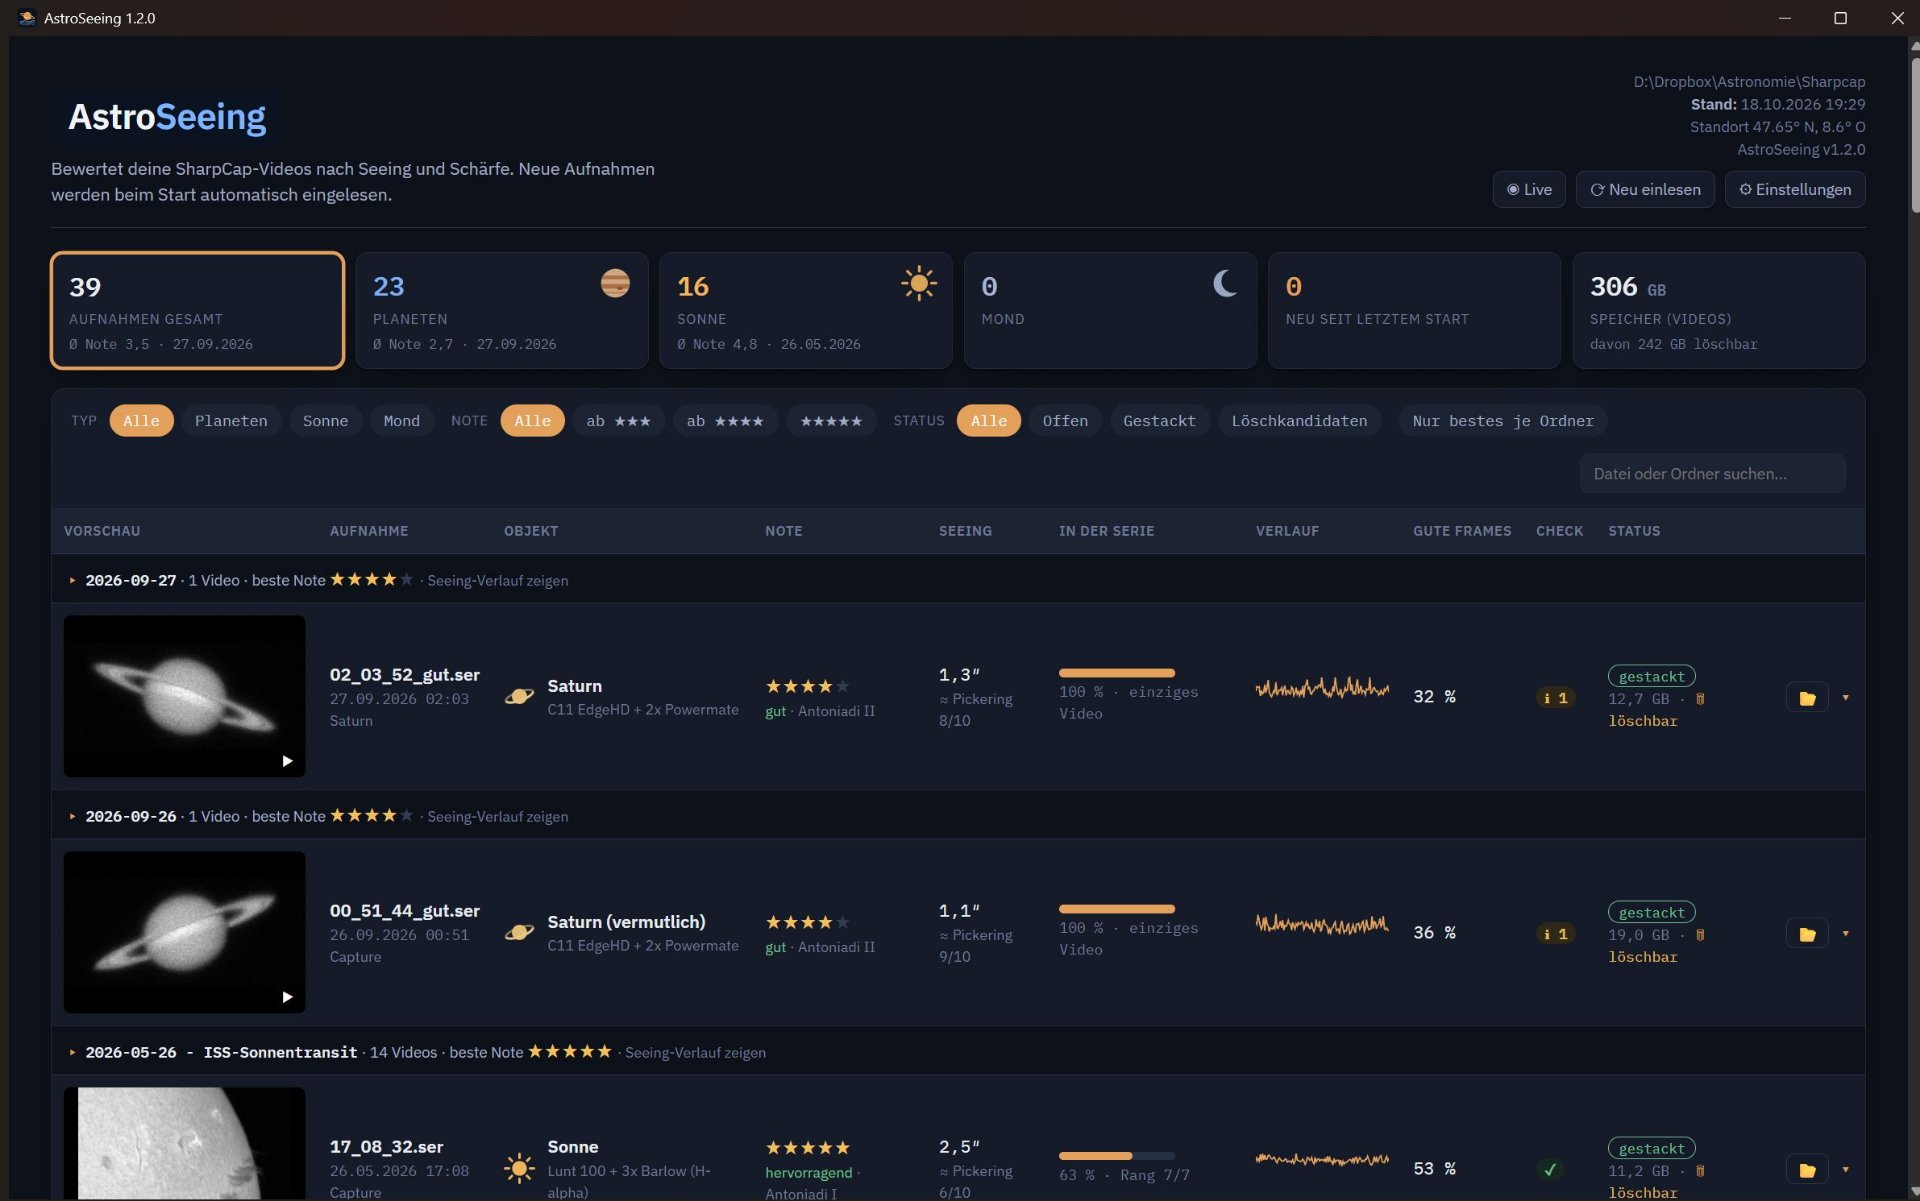Open folder for 17_08_32.ser recording
Image resolution: width=1920 pixels, height=1201 pixels.
(x=1806, y=1170)
